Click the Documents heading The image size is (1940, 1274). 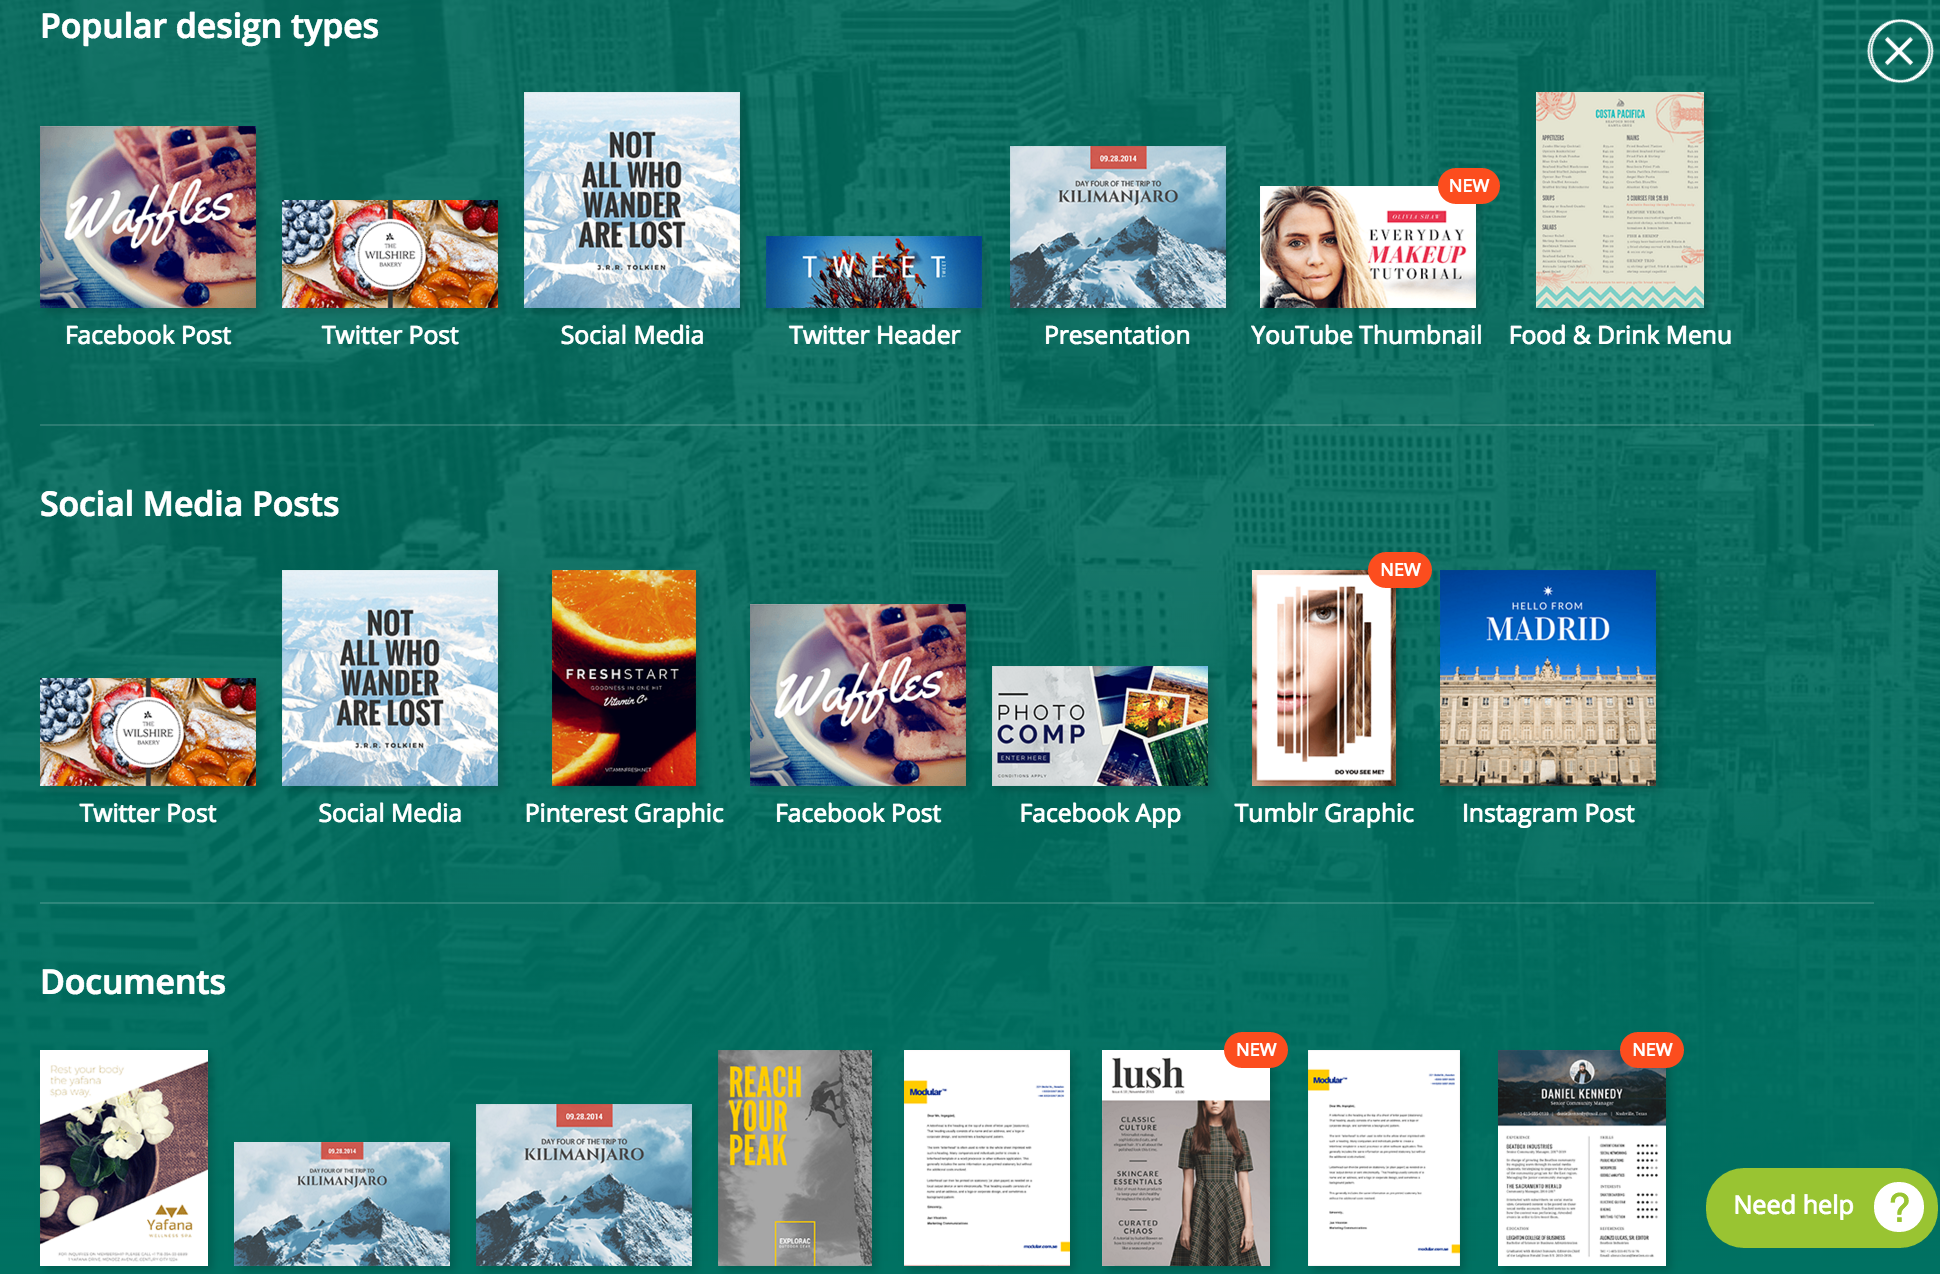(x=133, y=982)
